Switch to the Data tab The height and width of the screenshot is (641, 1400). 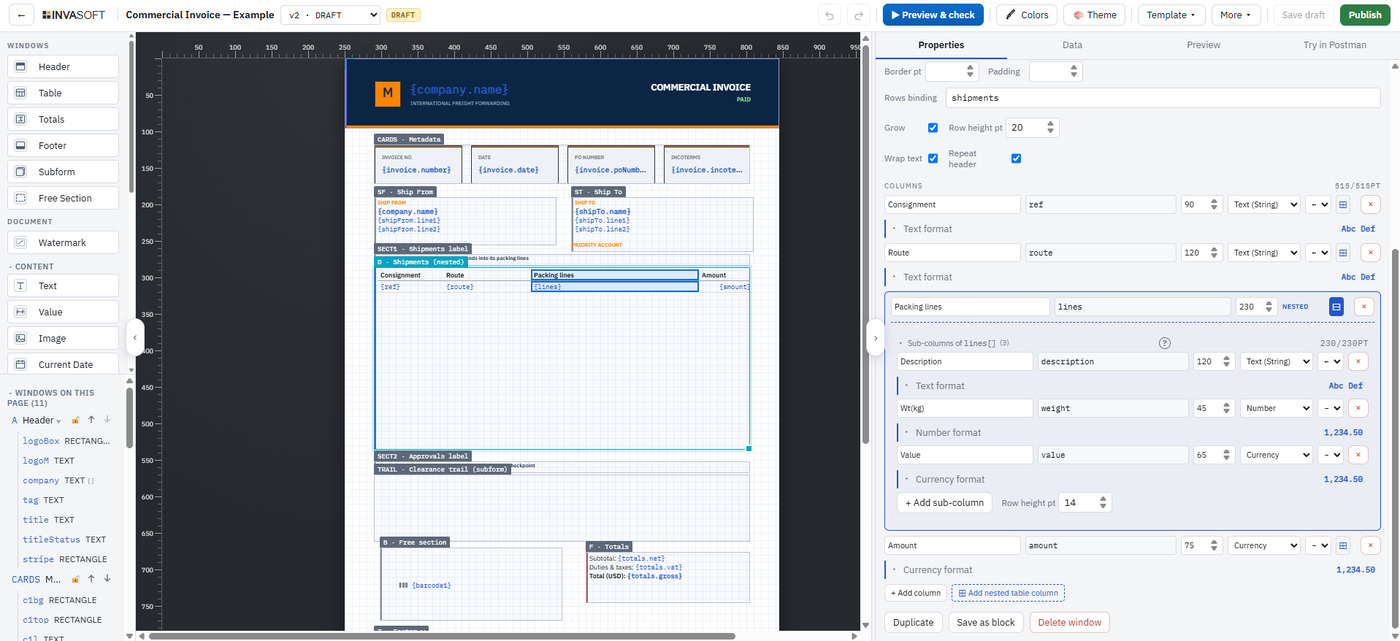coord(1072,45)
